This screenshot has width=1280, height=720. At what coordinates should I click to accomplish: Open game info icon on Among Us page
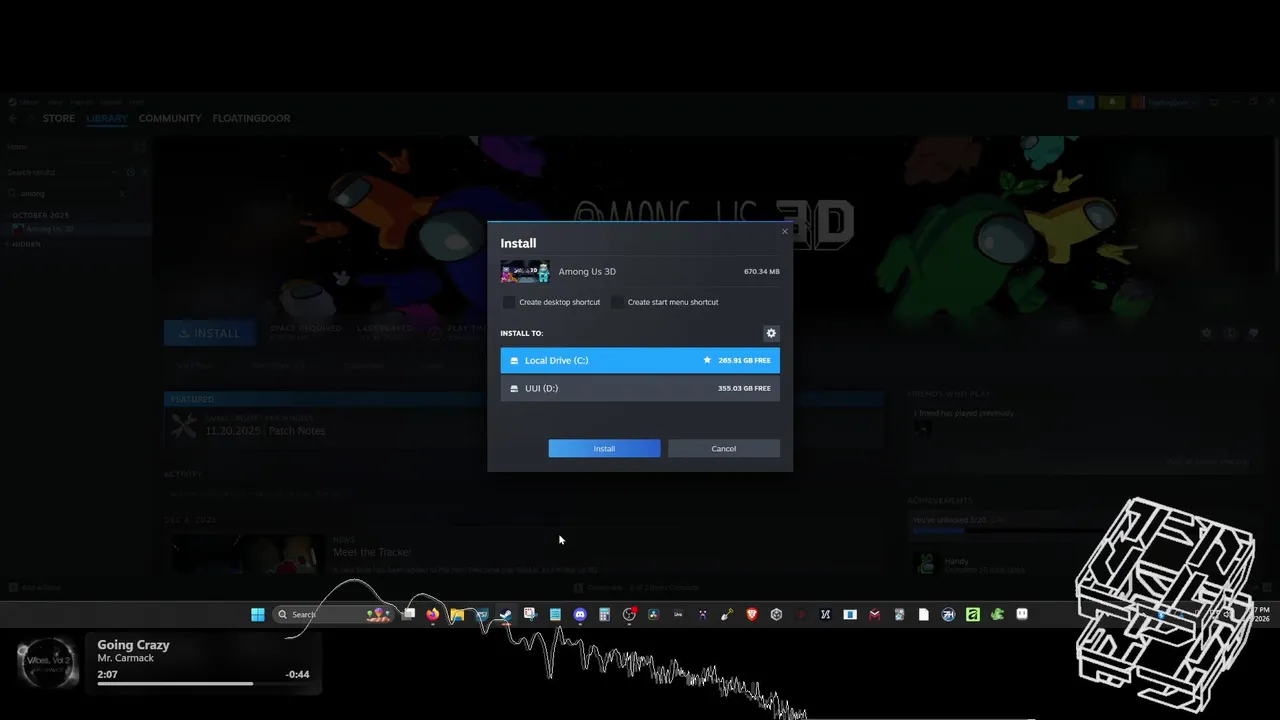pyautogui.click(x=1230, y=333)
